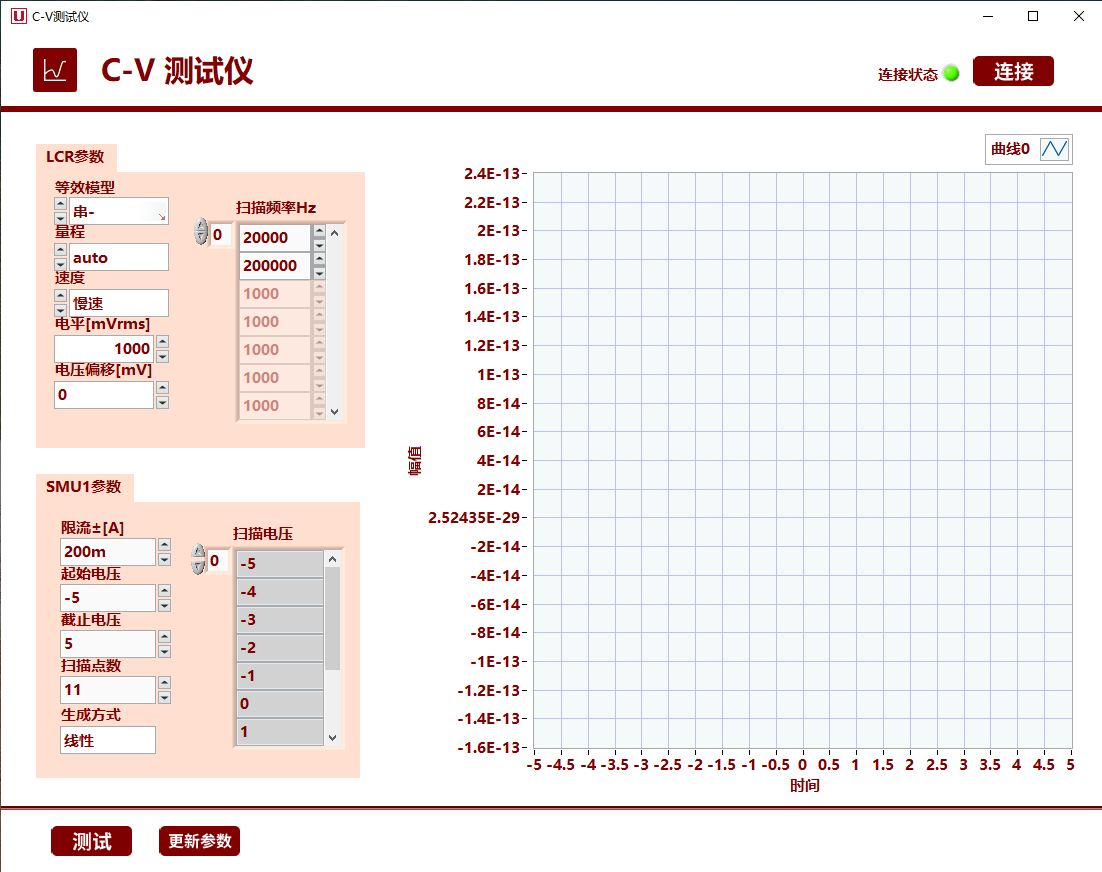Open the 等效模型 dropdown showing 串-
Screen dimensions: 1102x872
pyautogui.click(x=119, y=212)
